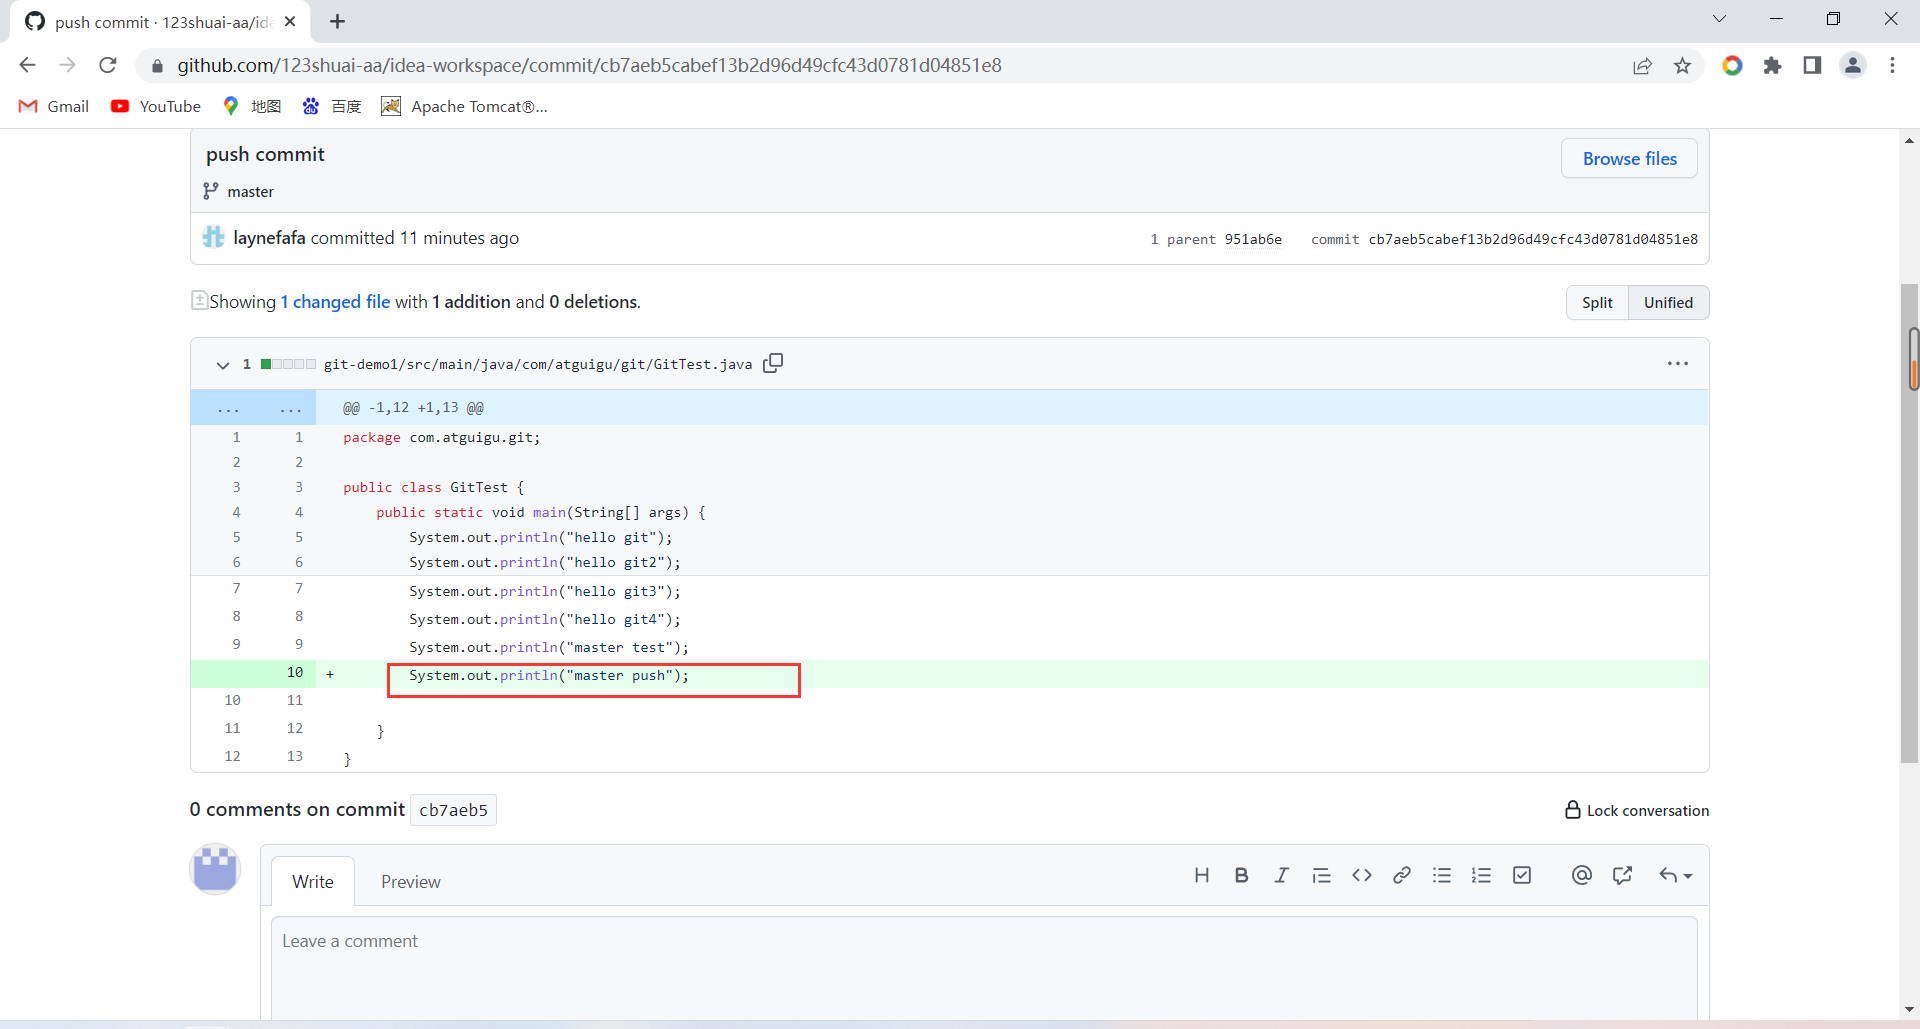
Task: Insert a quote block
Action: tap(1321, 876)
